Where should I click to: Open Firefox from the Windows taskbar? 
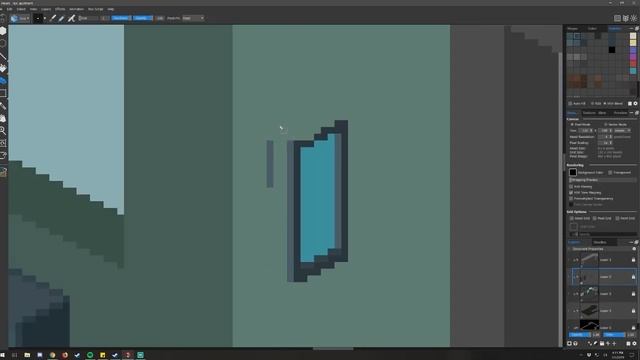click(65, 355)
